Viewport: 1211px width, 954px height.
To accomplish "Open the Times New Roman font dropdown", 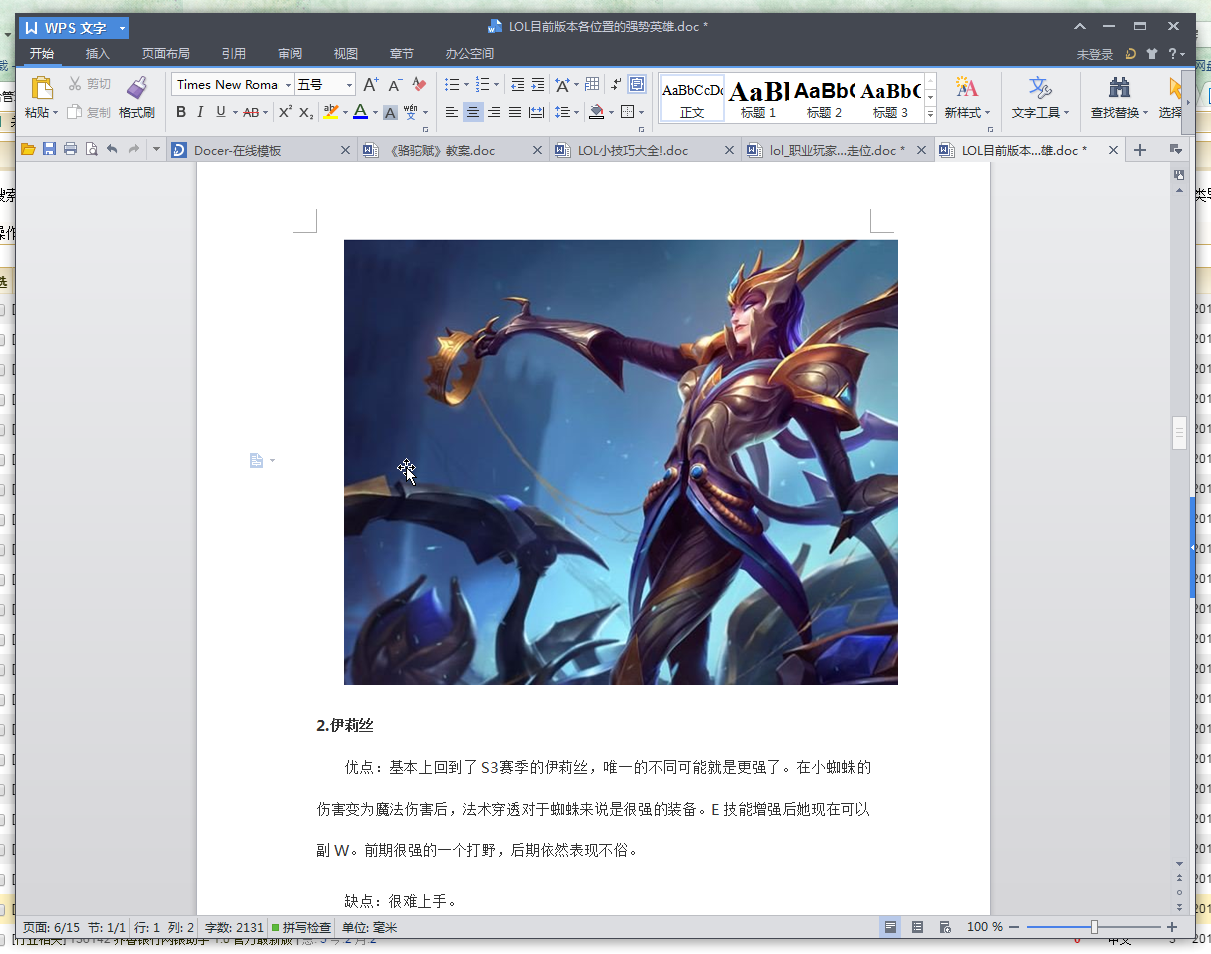I will pos(288,85).
